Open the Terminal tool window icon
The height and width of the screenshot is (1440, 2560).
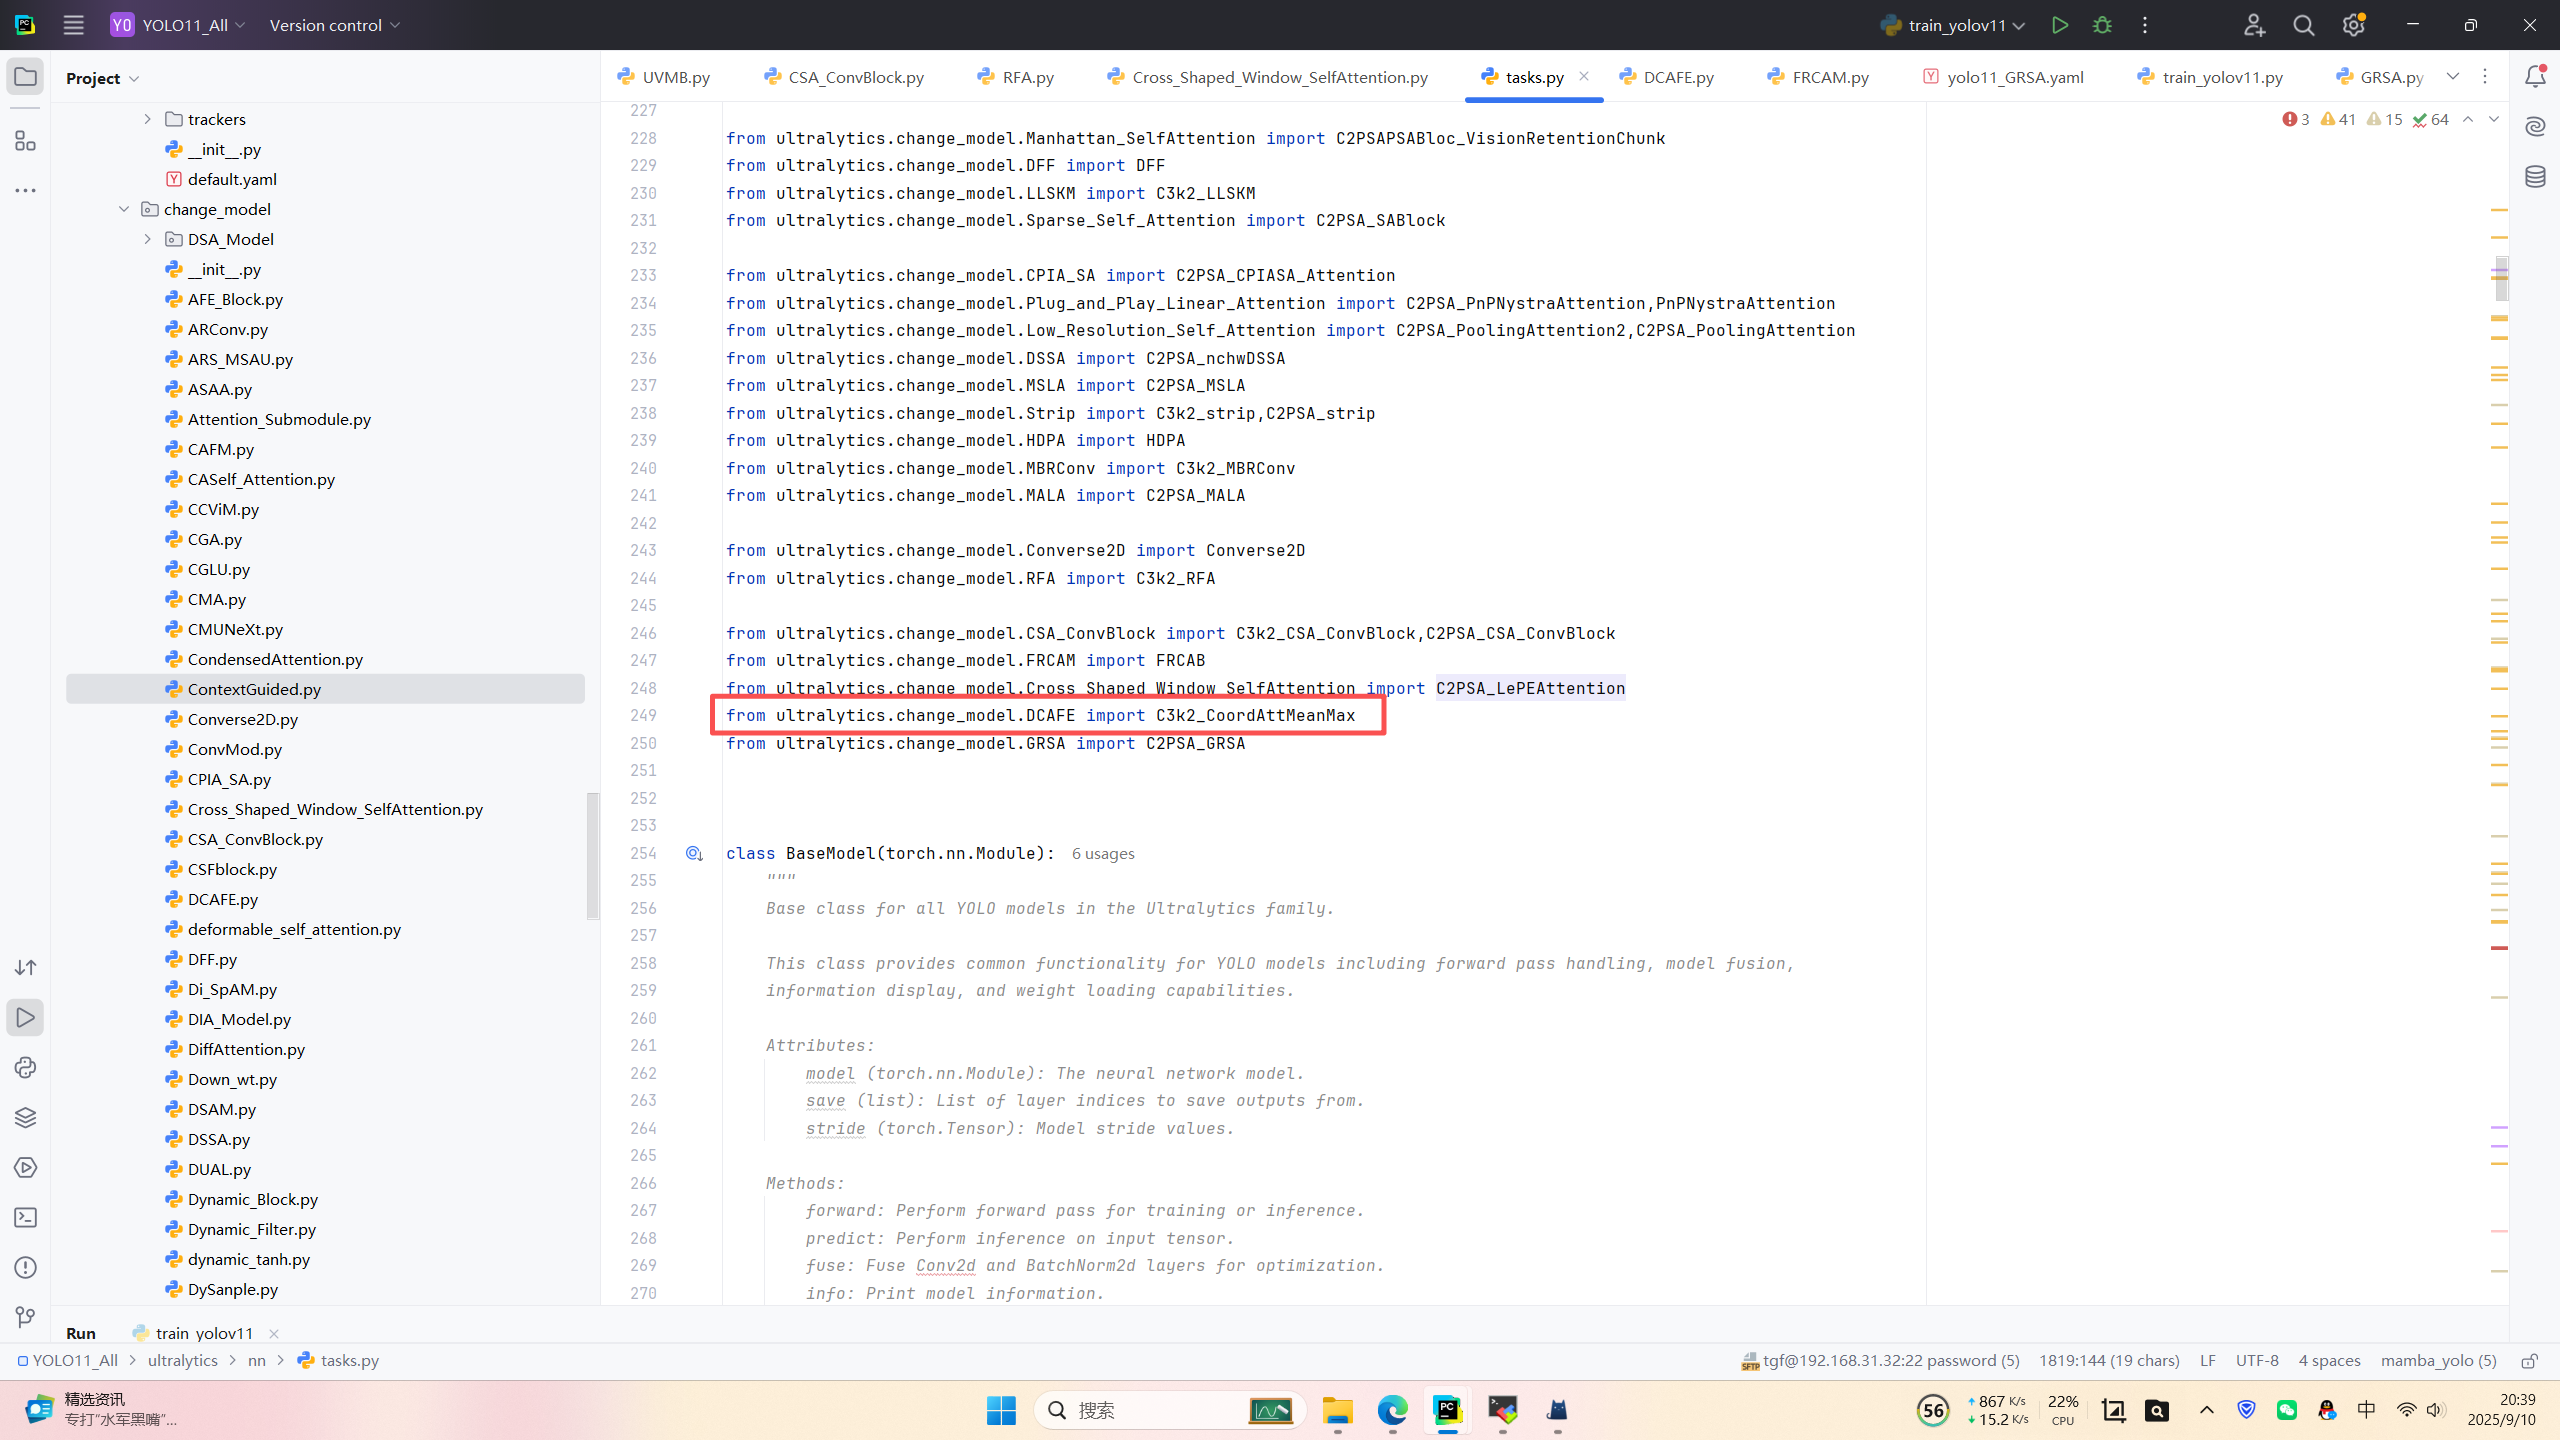click(26, 1218)
